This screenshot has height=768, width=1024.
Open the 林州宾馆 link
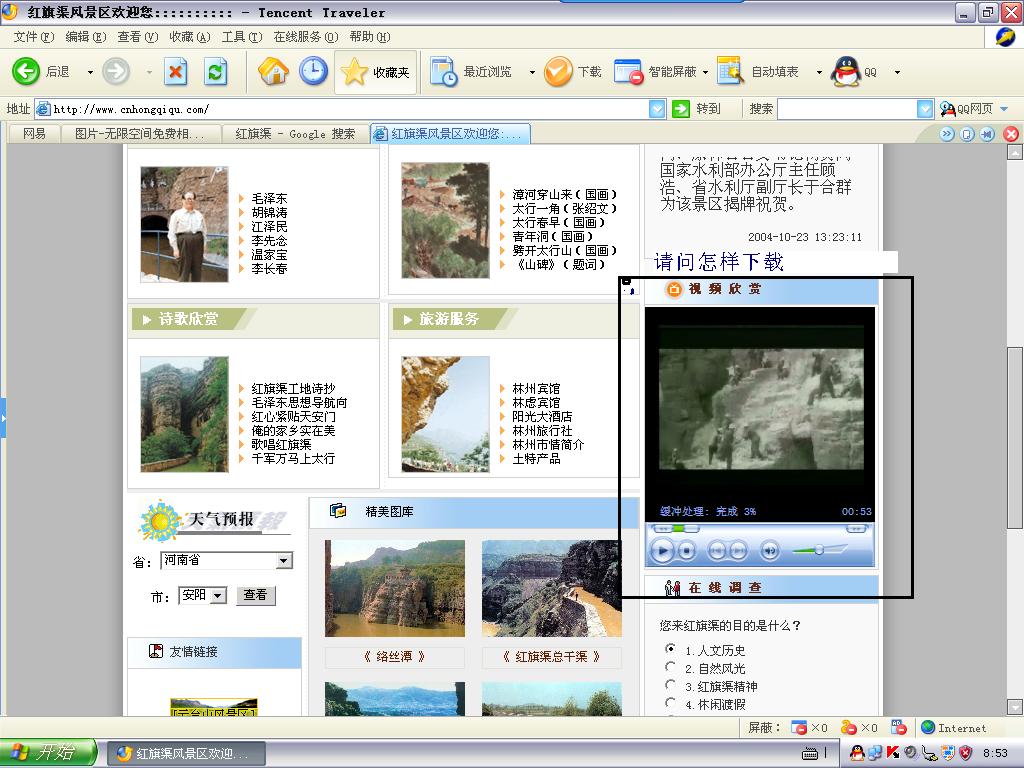click(x=536, y=389)
